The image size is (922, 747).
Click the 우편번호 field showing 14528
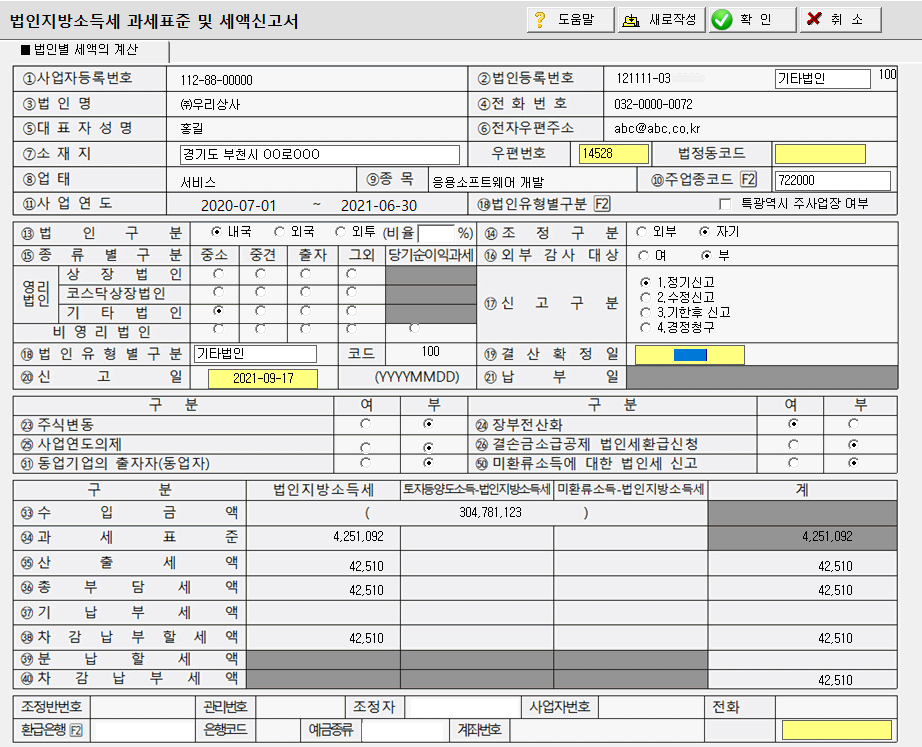pyautogui.click(x=614, y=154)
